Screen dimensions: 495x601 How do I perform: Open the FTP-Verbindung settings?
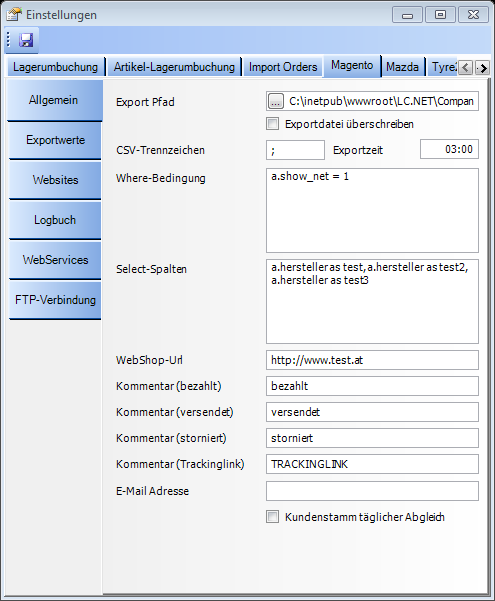coord(55,300)
